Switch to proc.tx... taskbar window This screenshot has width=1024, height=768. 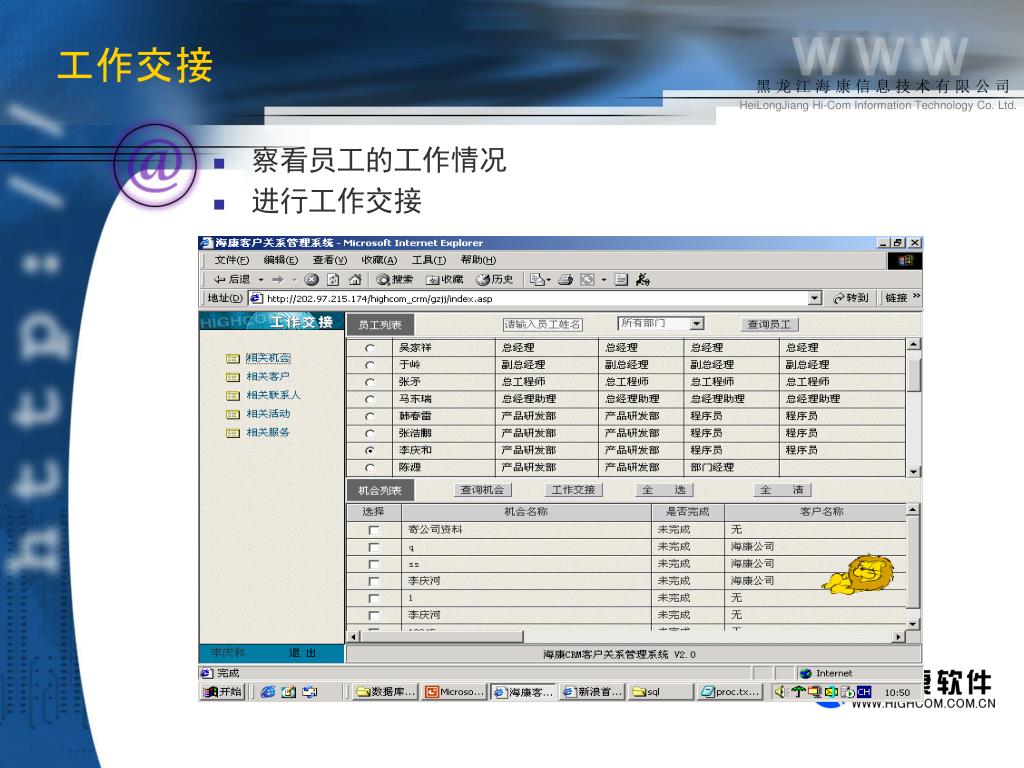[x=730, y=692]
